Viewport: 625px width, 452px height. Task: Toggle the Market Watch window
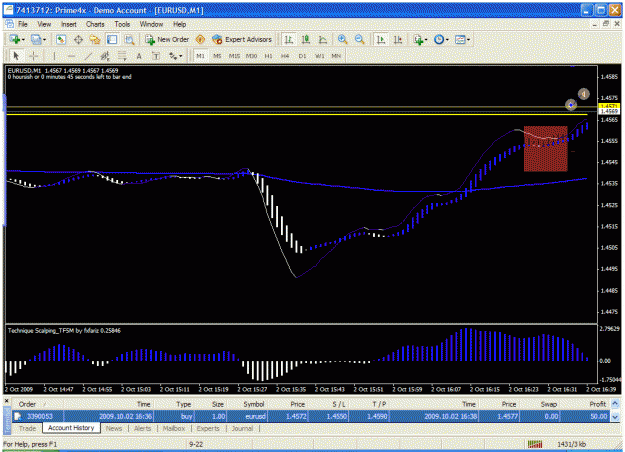tap(61, 39)
